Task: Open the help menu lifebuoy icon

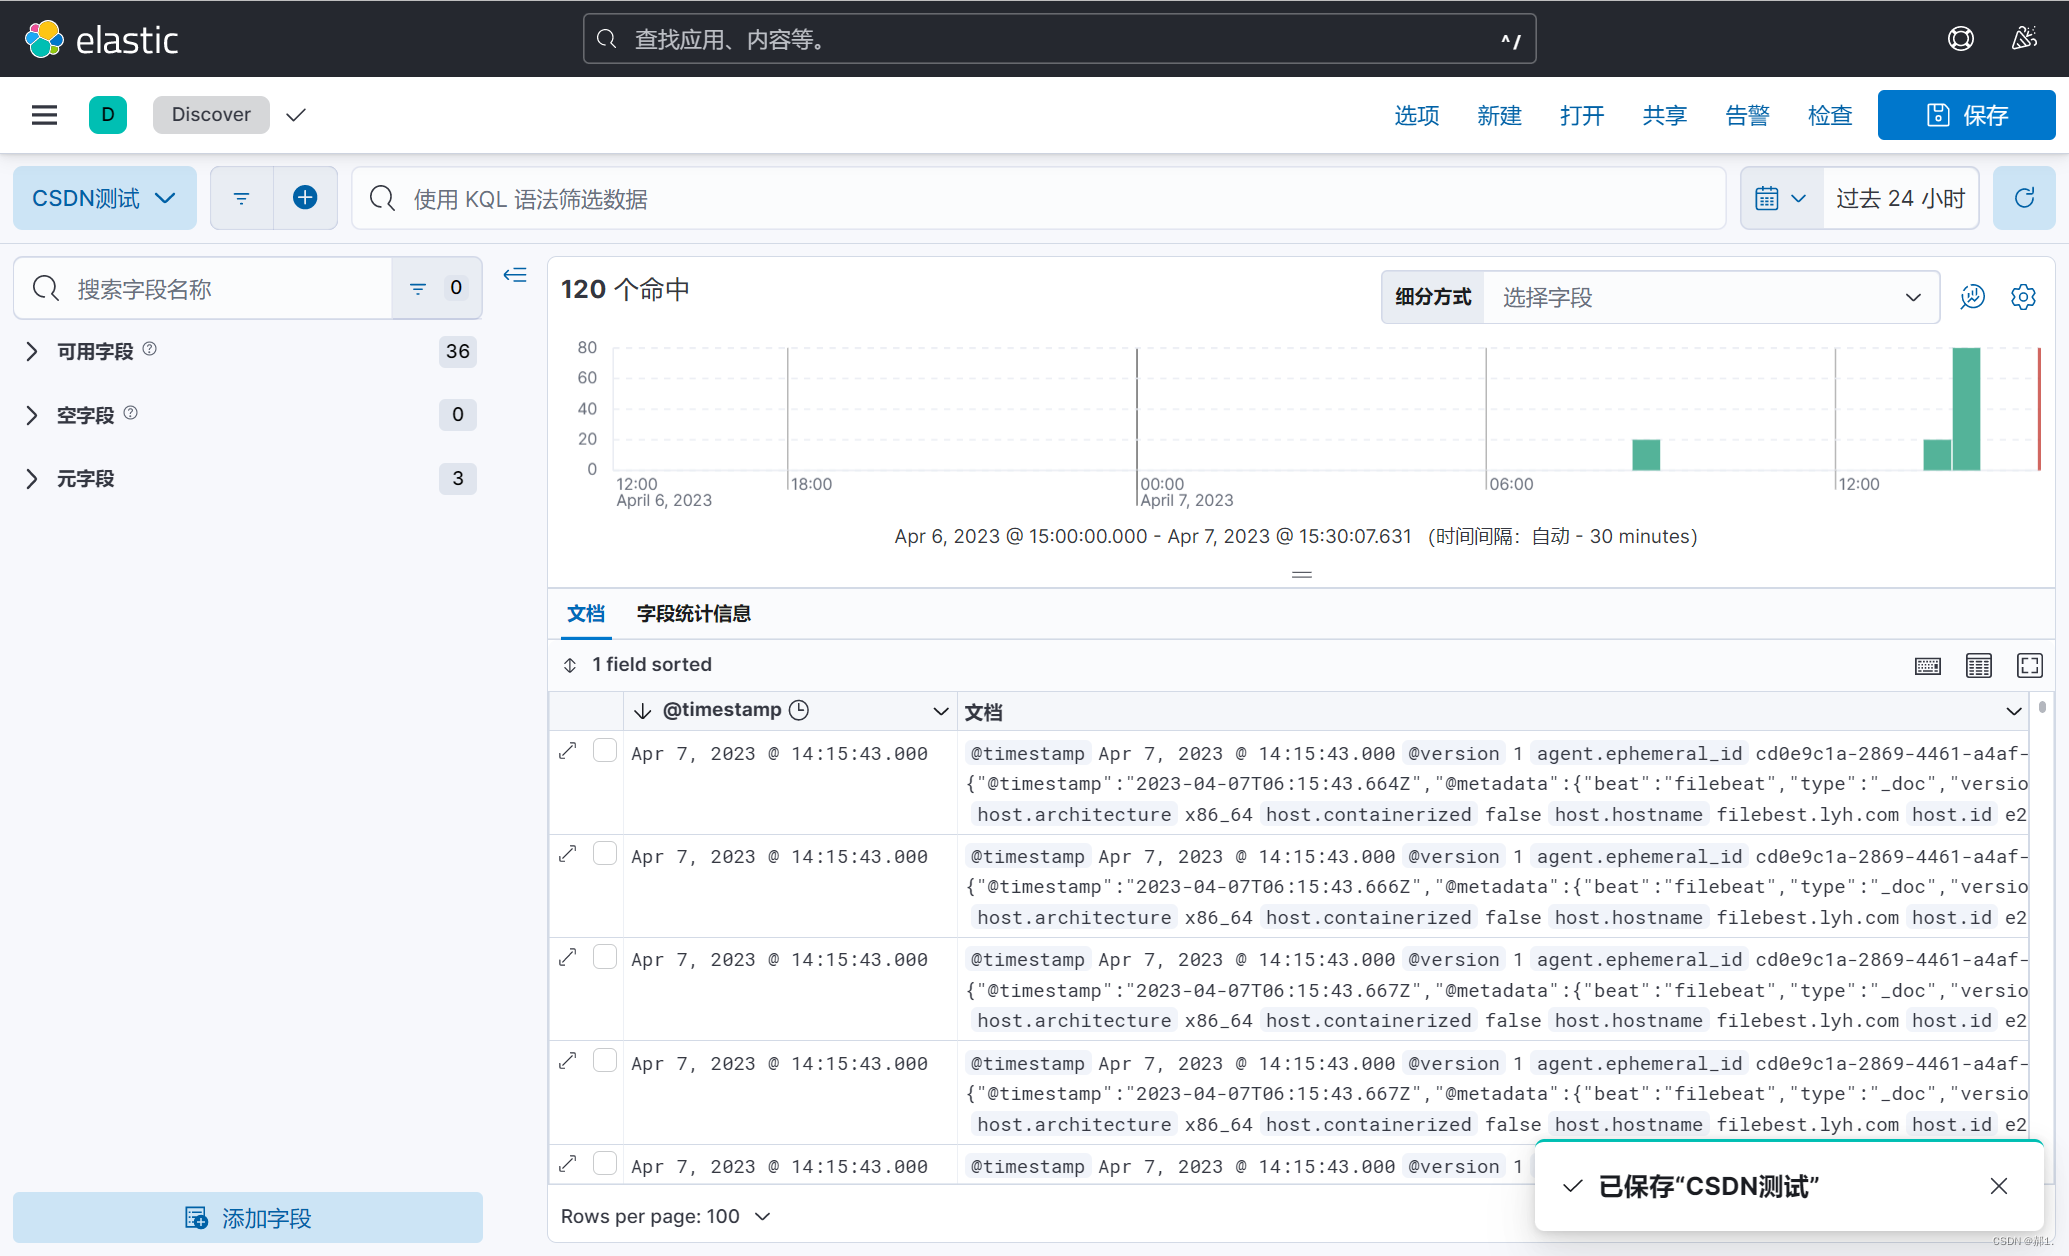Action: [x=1960, y=39]
